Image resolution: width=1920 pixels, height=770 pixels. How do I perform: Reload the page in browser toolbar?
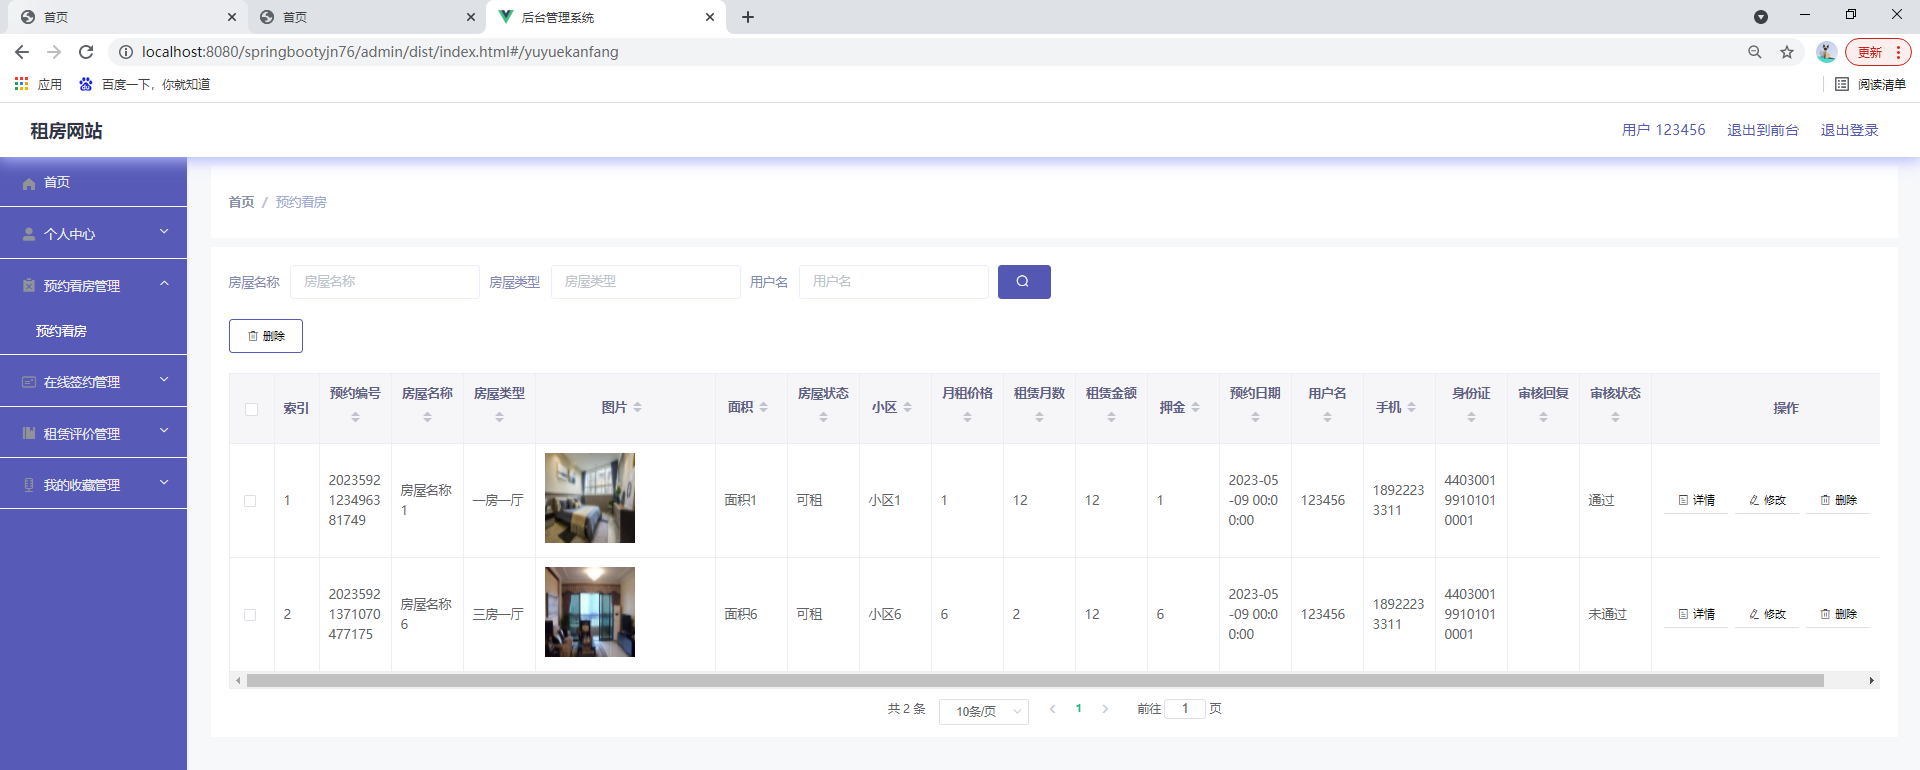tap(86, 52)
